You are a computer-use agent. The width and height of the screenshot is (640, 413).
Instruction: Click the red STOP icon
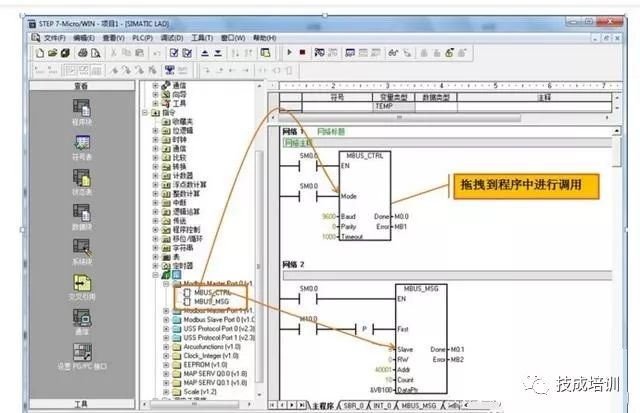tap(302, 52)
